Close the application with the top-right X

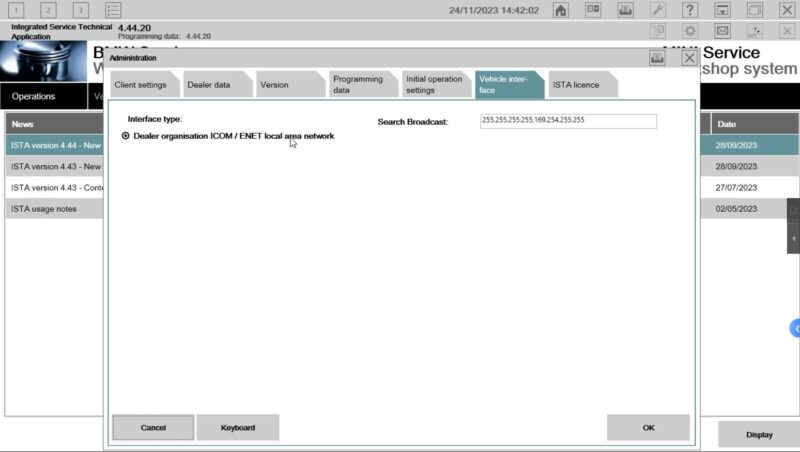pos(787,10)
